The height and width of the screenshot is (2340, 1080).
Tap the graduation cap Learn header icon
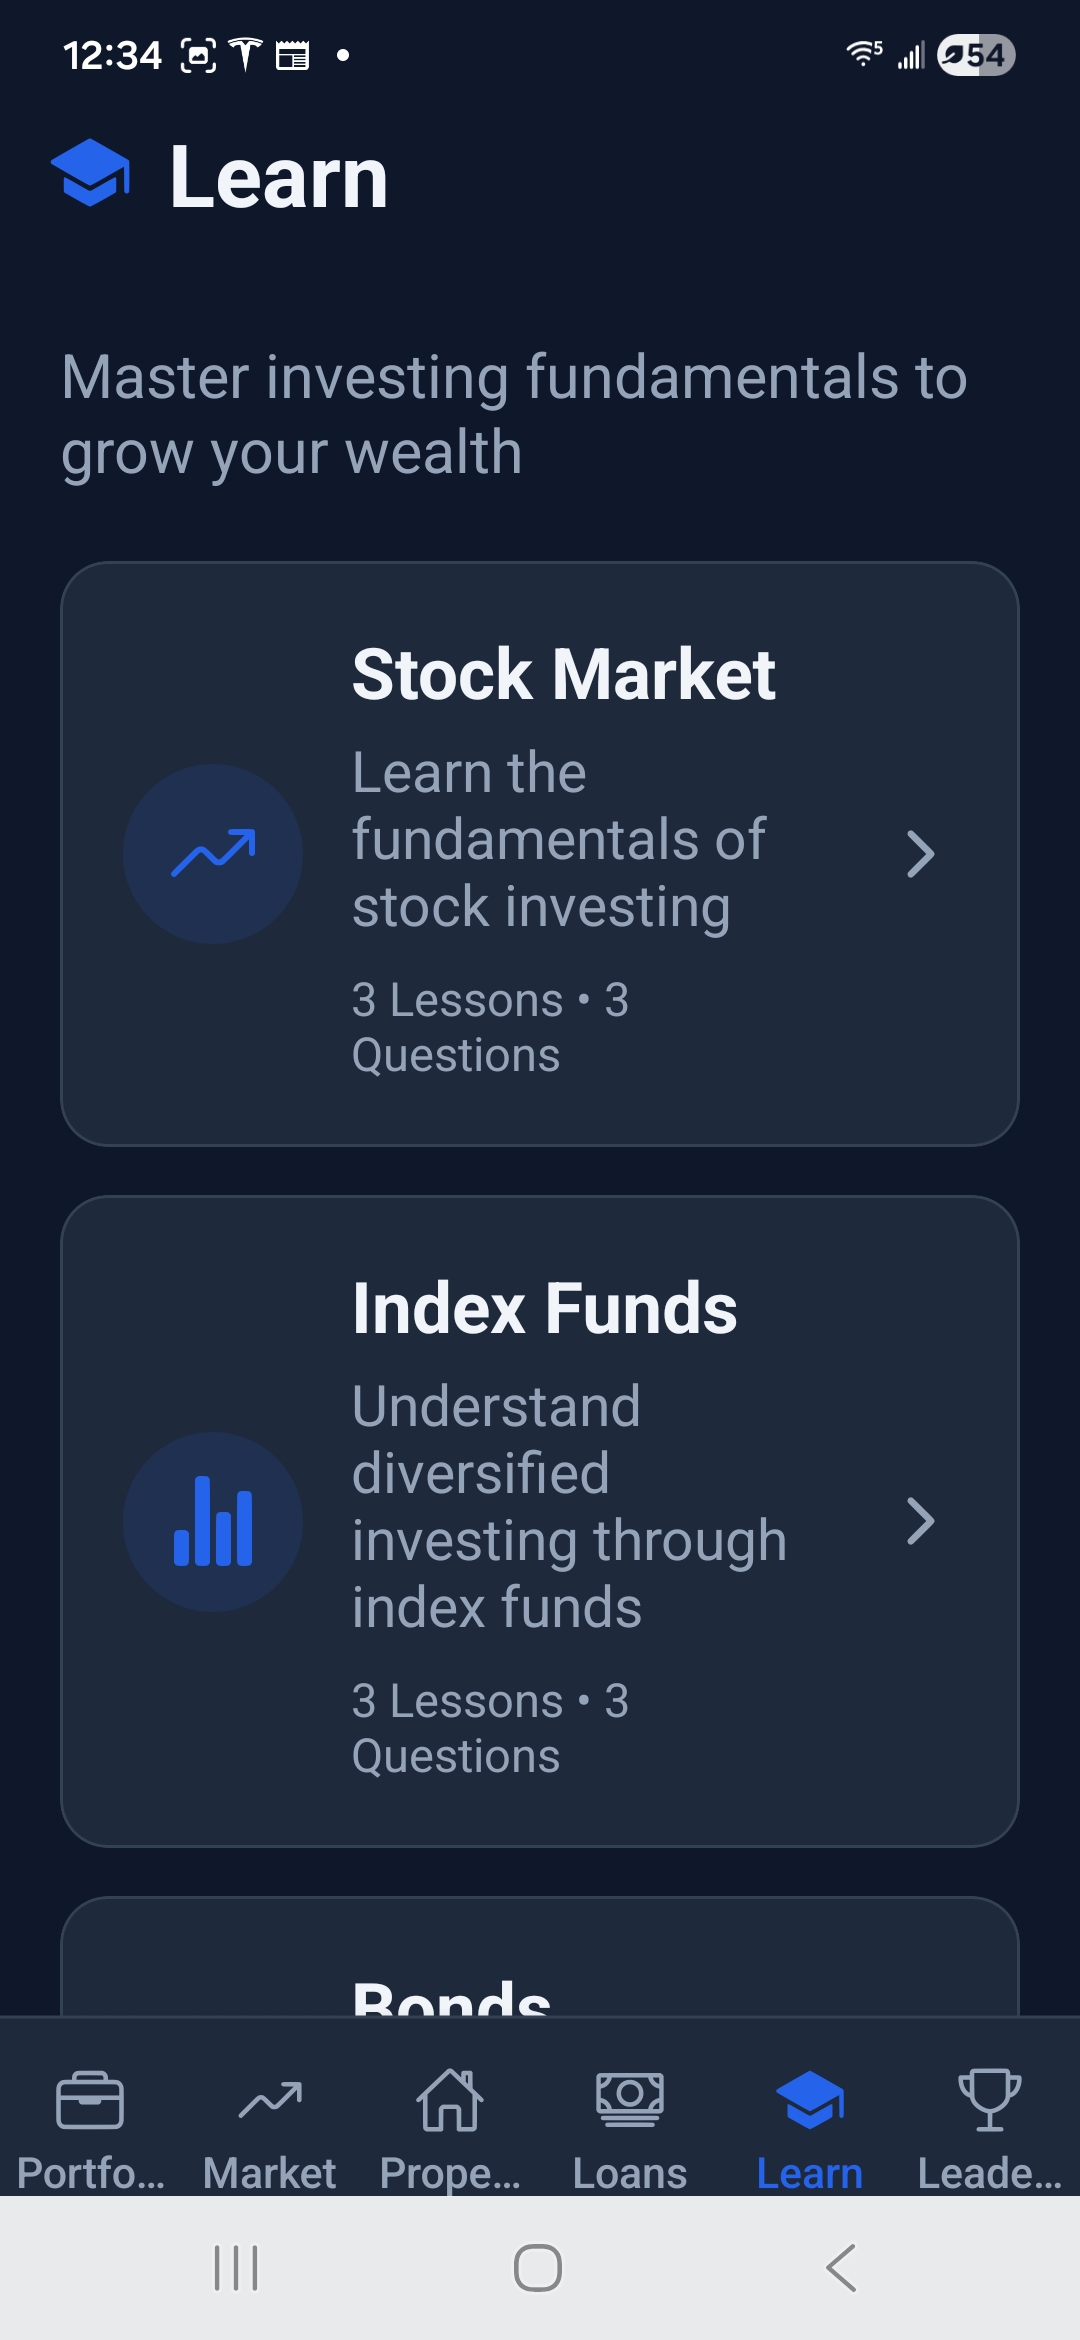click(x=91, y=174)
